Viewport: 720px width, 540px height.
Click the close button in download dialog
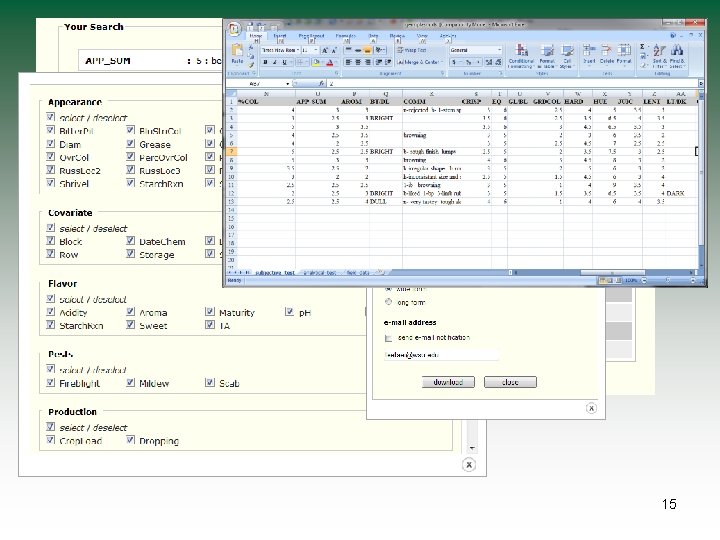510,382
